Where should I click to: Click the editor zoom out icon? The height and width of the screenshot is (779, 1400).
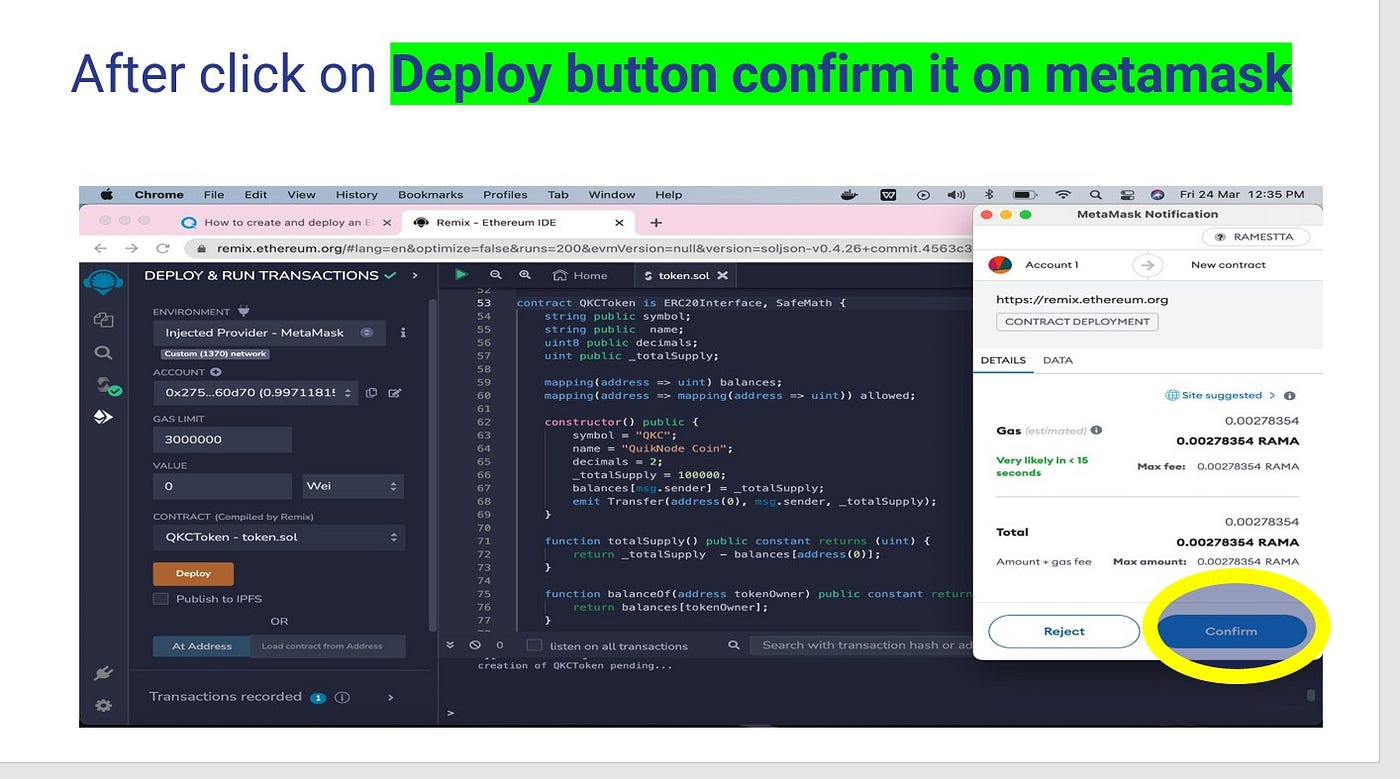point(495,275)
